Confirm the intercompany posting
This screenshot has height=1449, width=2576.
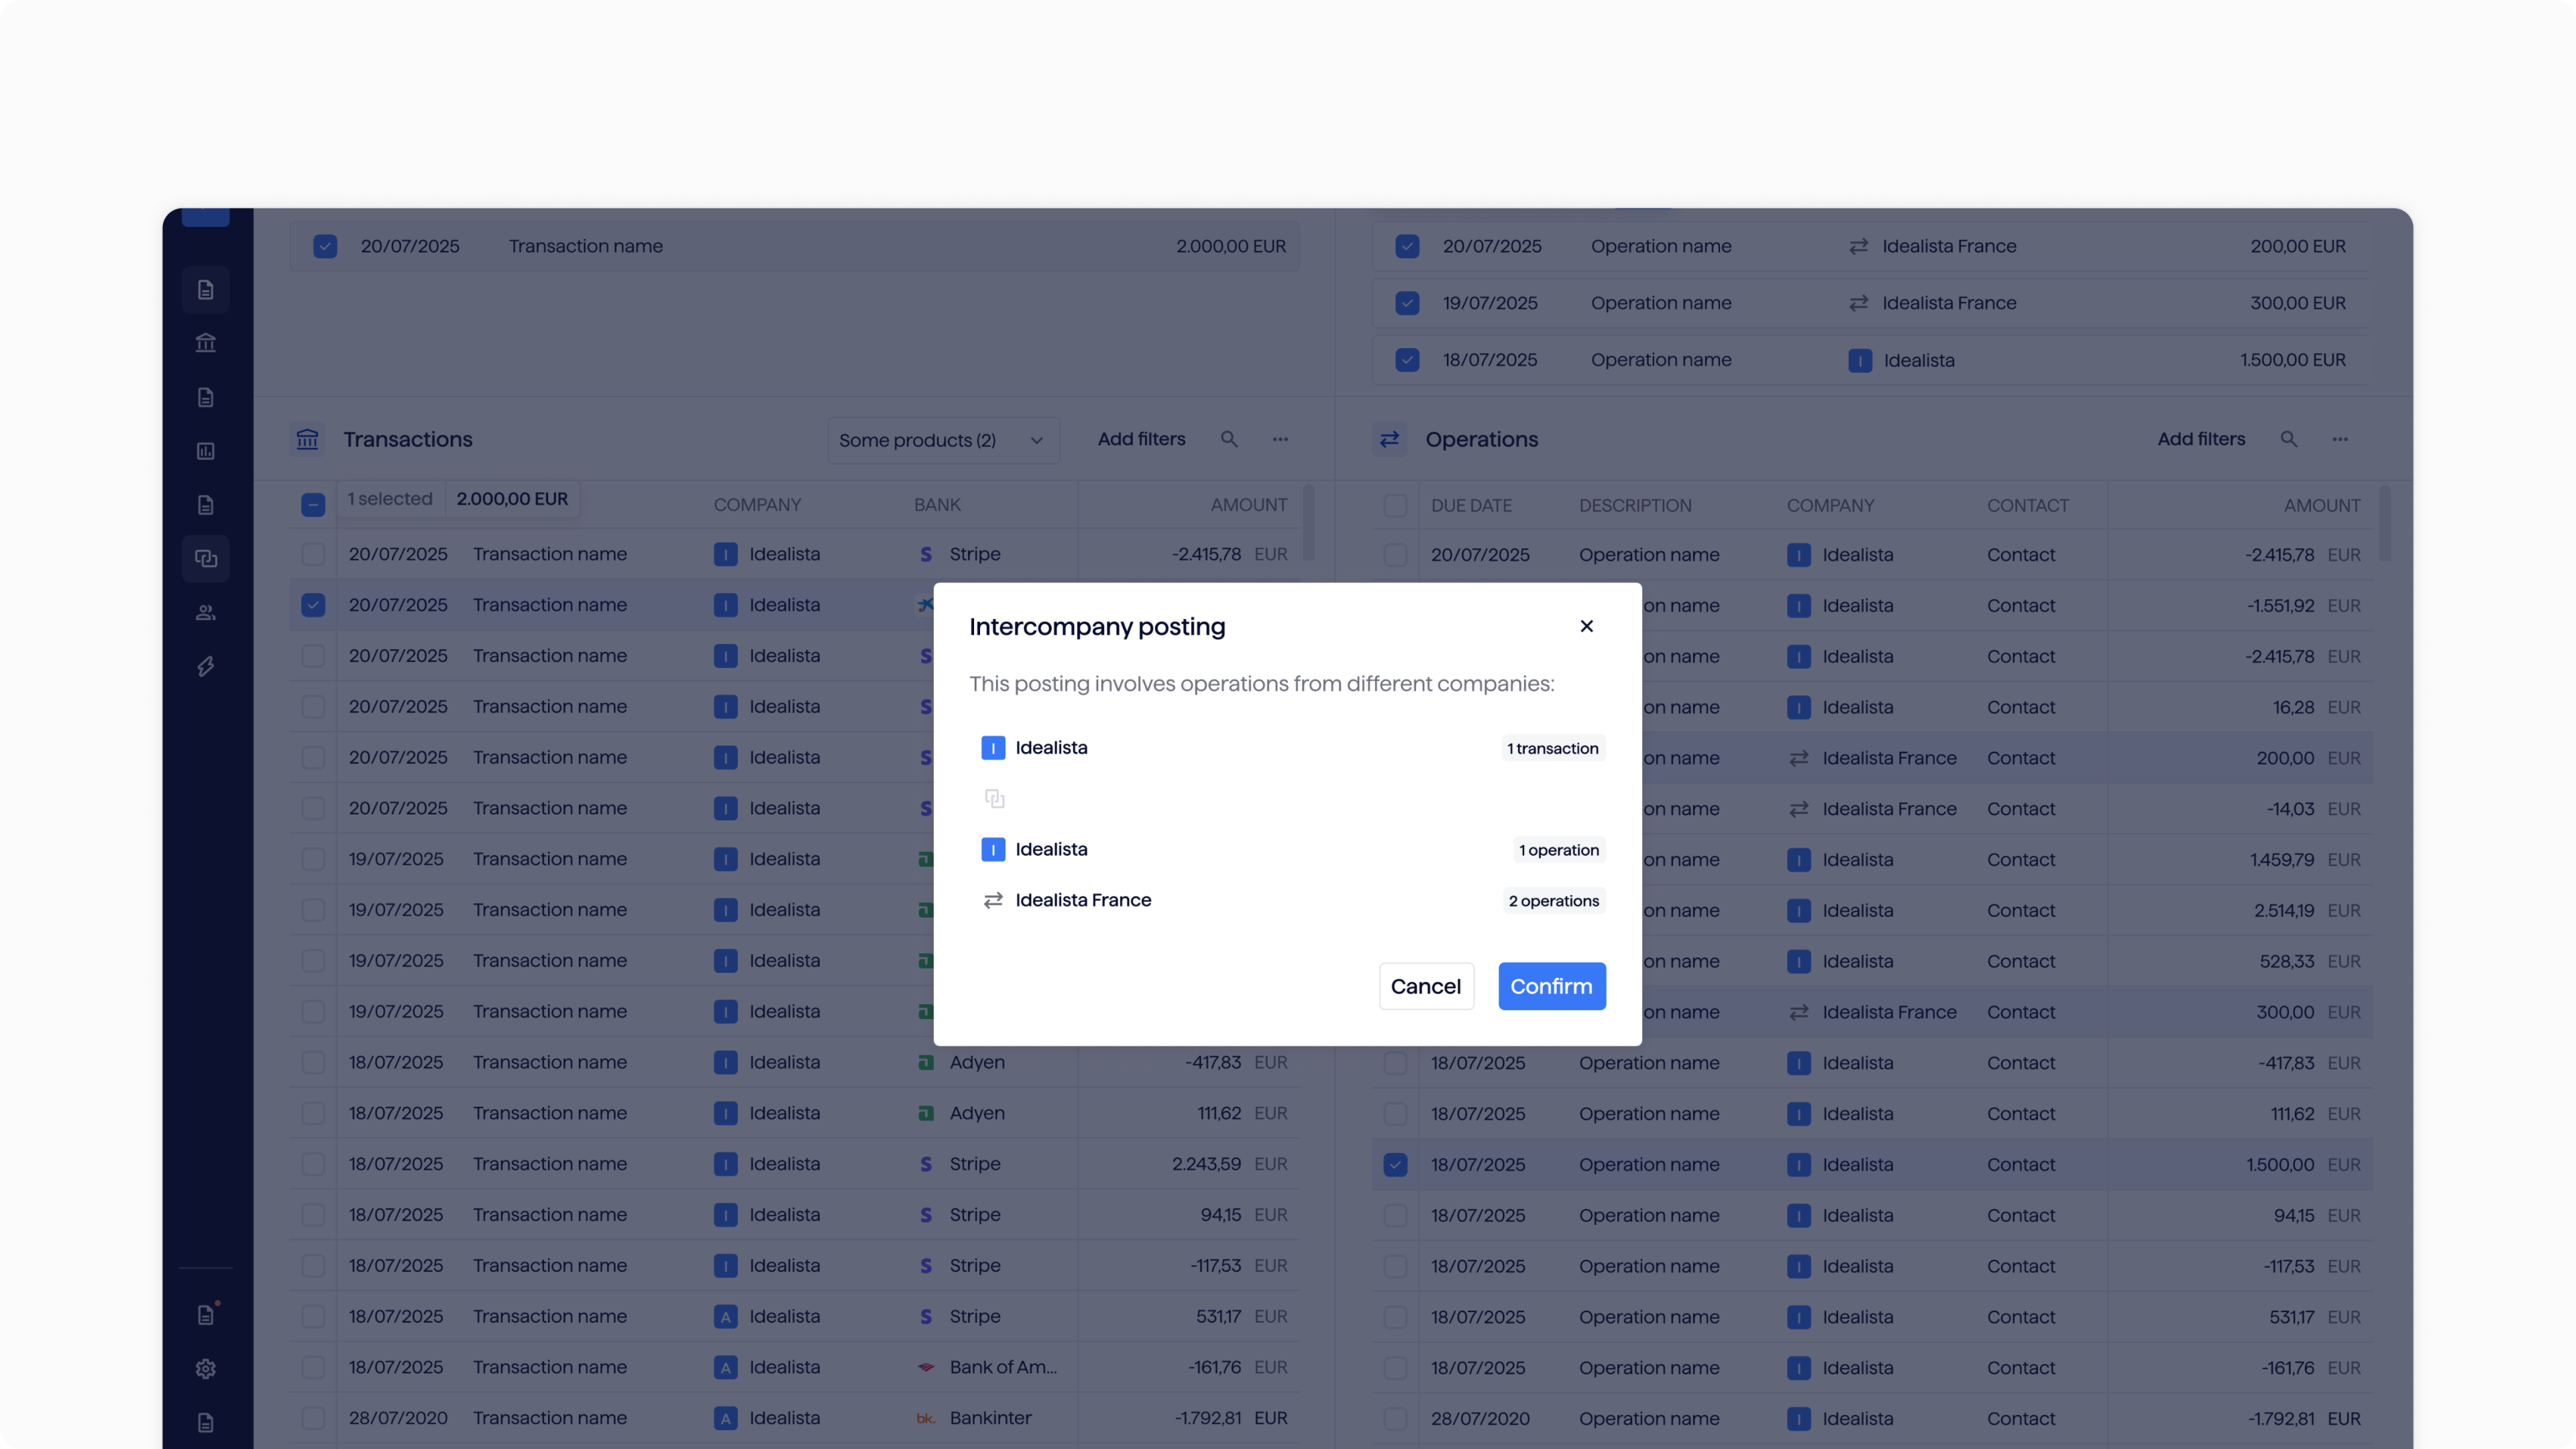(x=1551, y=986)
